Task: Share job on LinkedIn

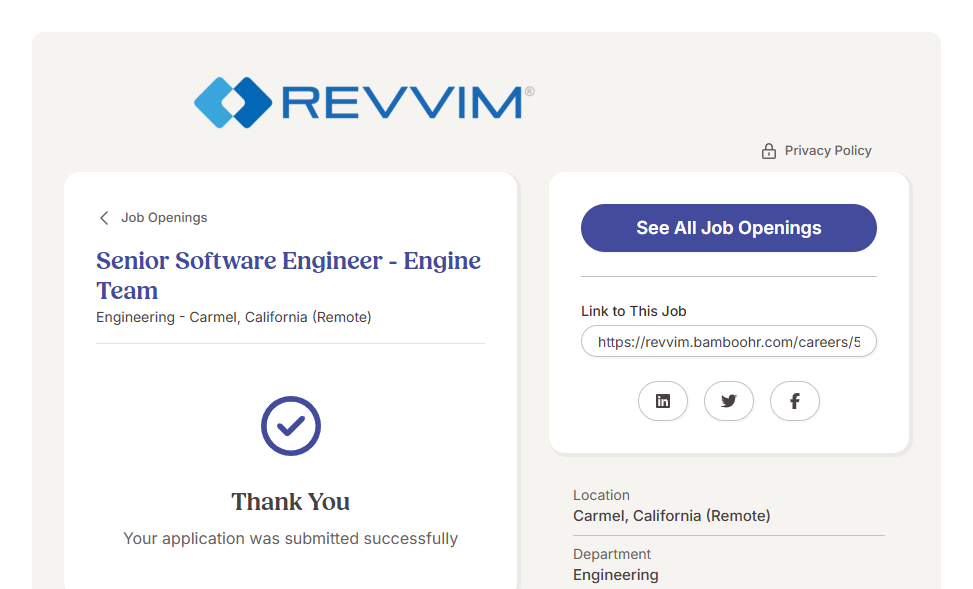Action: pyautogui.click(x=663, y=401)
